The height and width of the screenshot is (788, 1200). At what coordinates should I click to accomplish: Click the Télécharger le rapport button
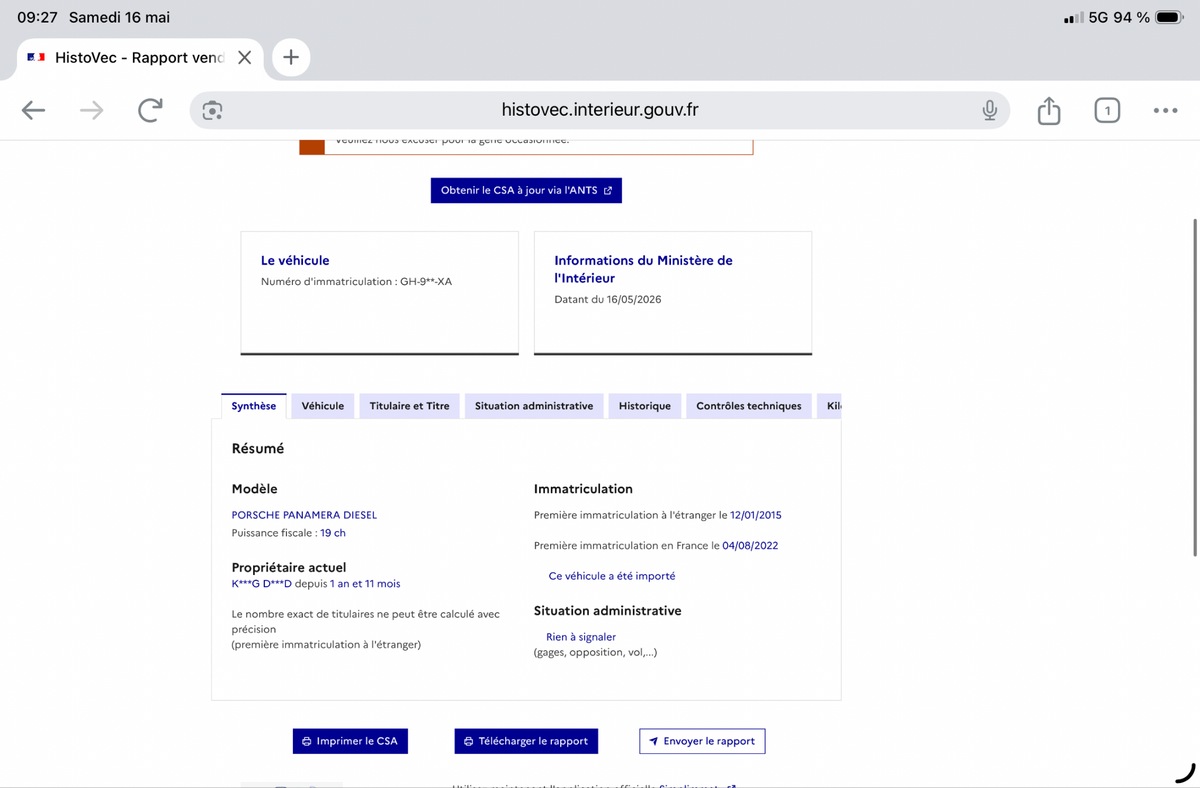tap(526, 741)
